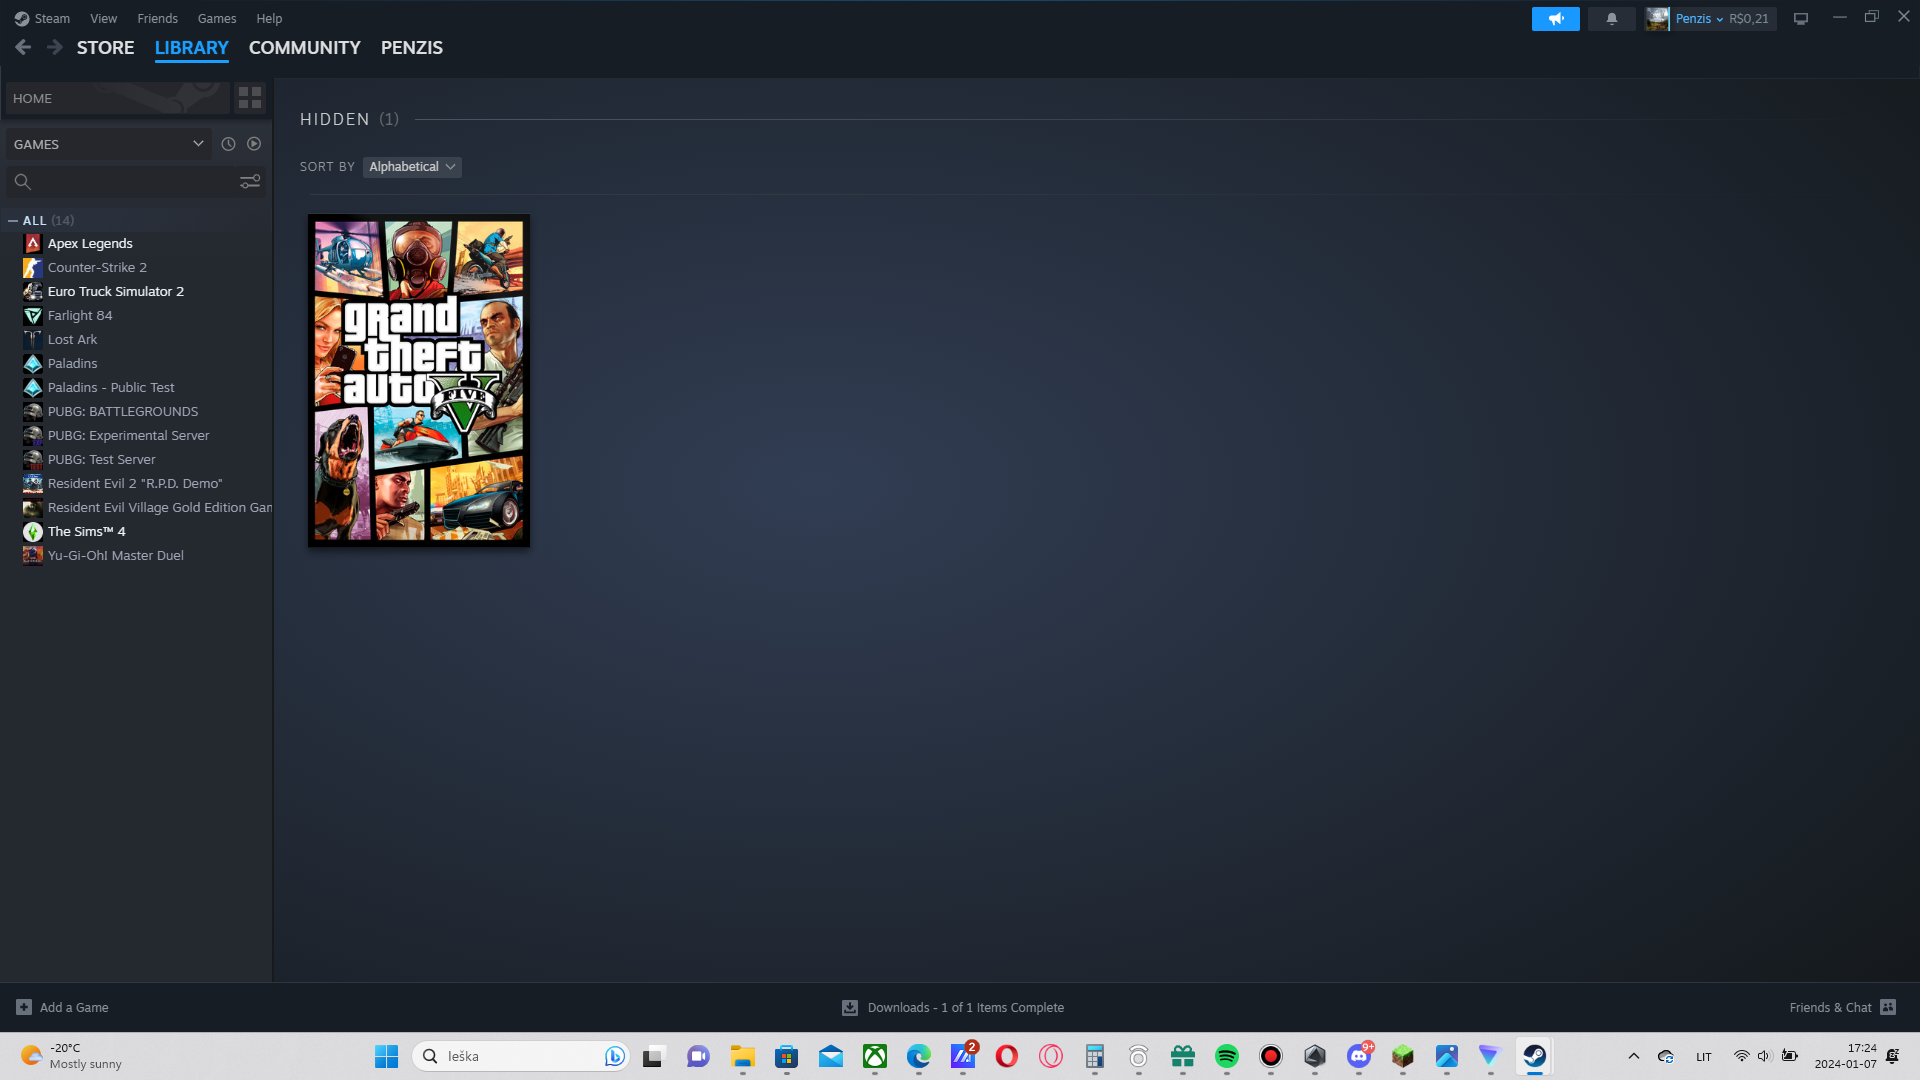Toggle the ready-to-play filter icon
Image resolution: width=1920 pixels, height=1080 pixels.
[254, 144]
